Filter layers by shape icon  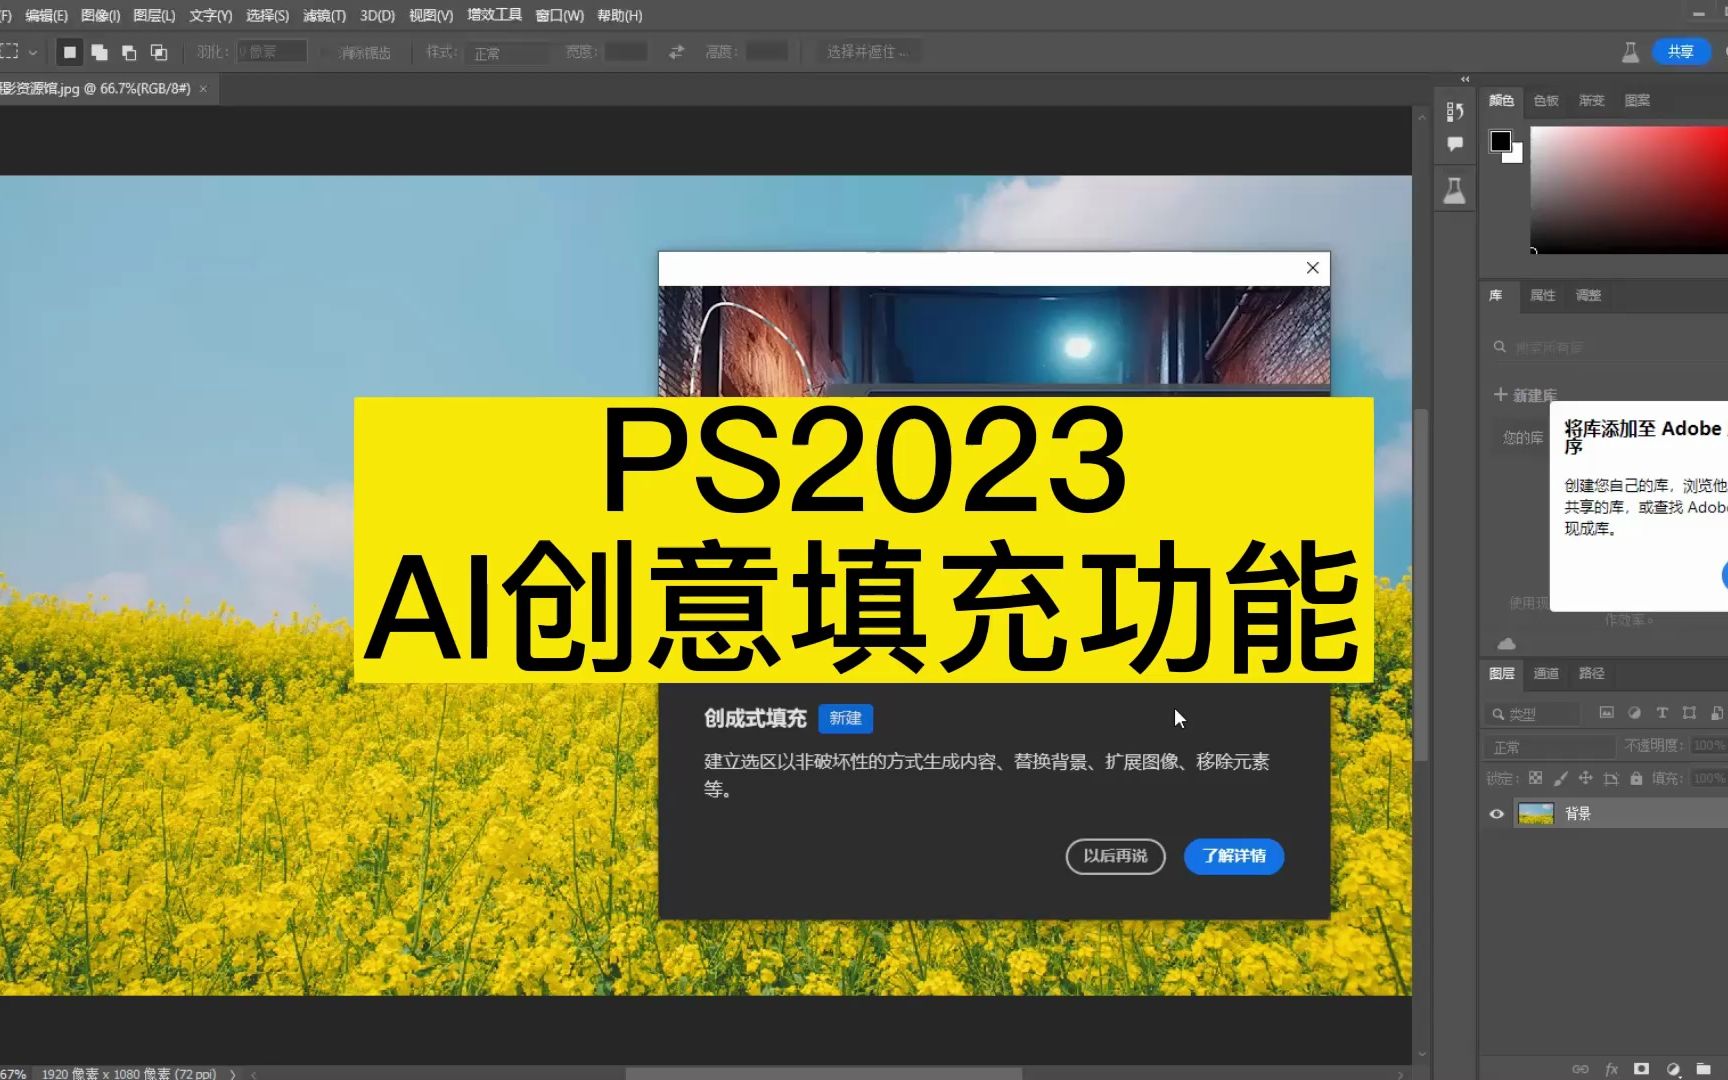pos(1689,713)
